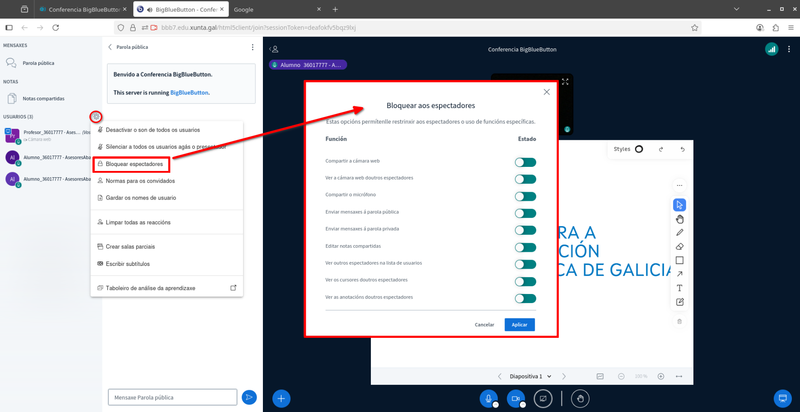Click the raise hand button

pyautogui.click(x=580, y=398)
